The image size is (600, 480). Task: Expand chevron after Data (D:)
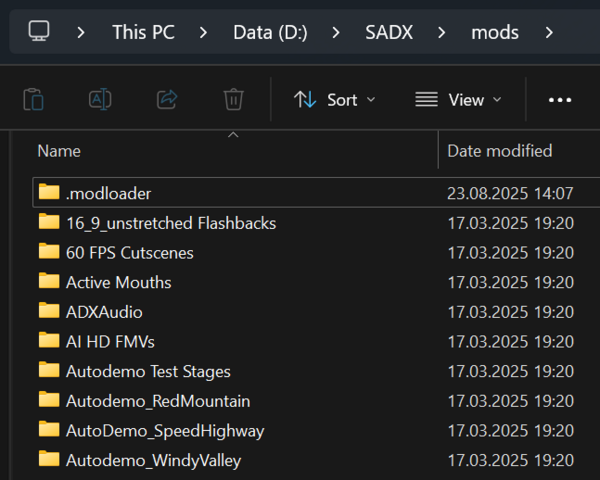336,33
